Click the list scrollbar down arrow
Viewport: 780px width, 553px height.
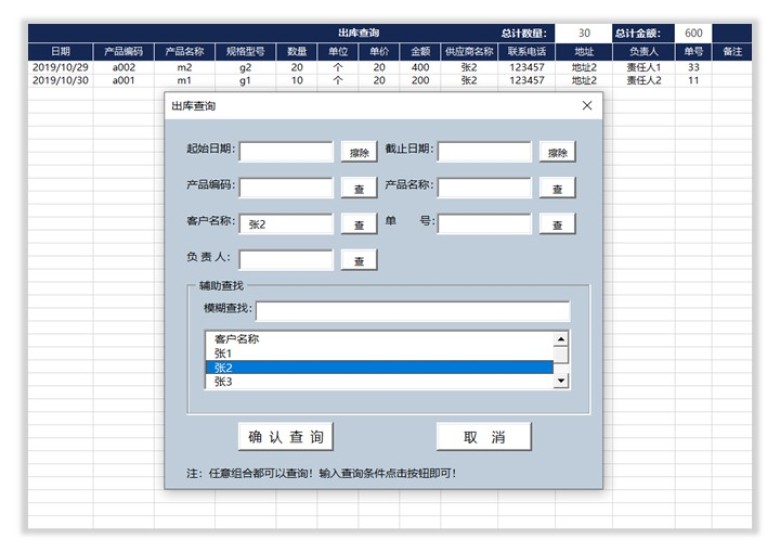pos(561,381)
